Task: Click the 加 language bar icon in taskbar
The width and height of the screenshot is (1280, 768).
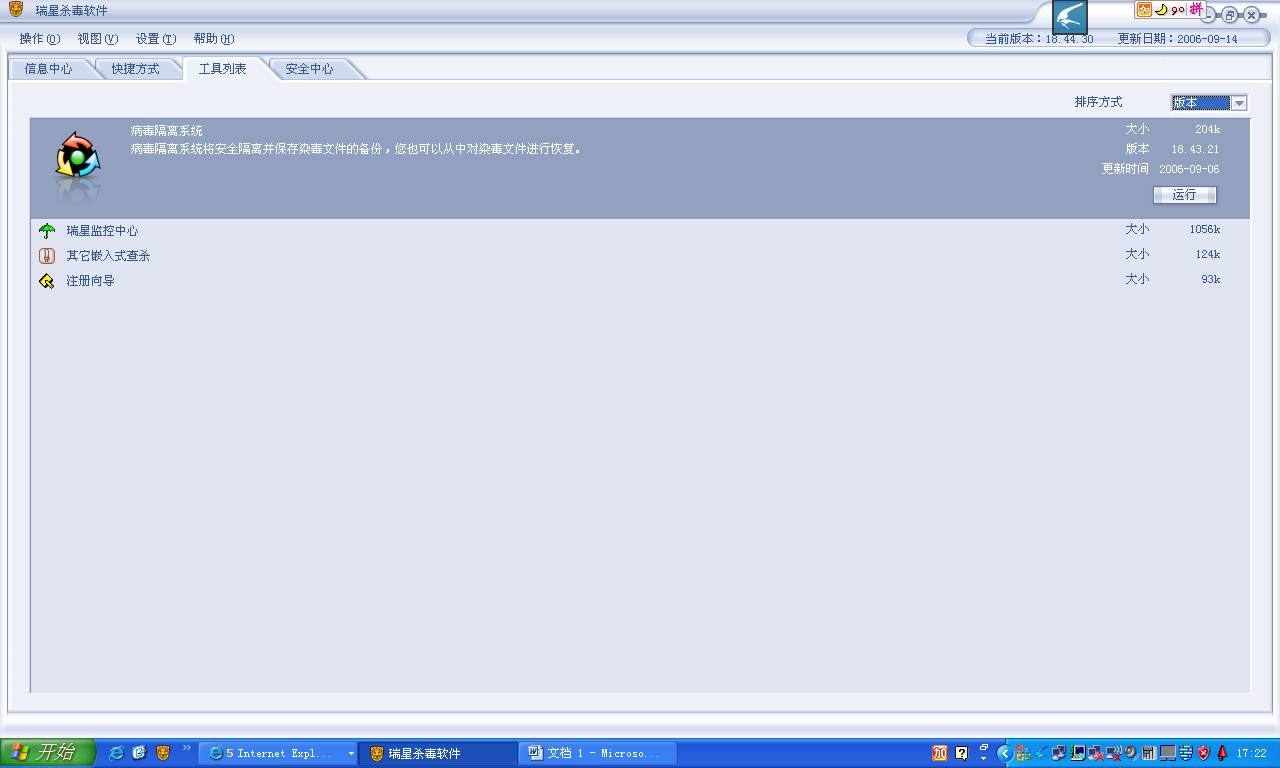Action: click(939, 753)
